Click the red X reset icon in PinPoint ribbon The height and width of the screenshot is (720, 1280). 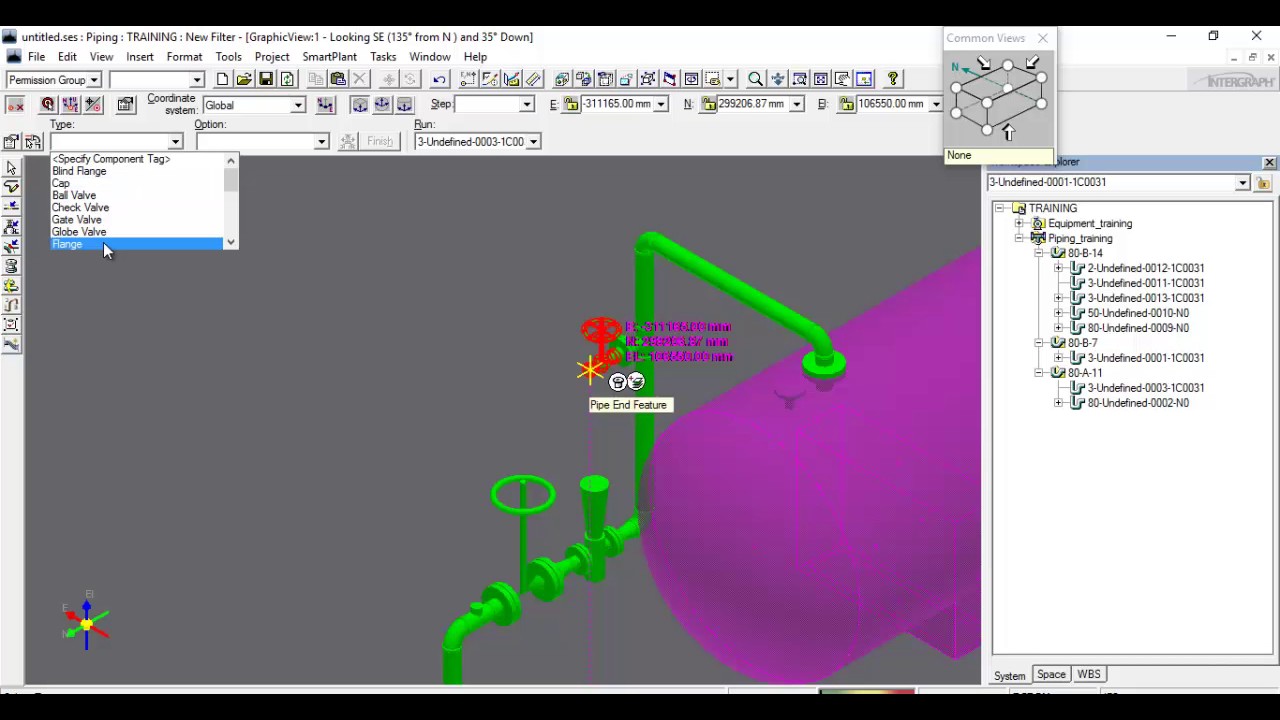point(15,105)
